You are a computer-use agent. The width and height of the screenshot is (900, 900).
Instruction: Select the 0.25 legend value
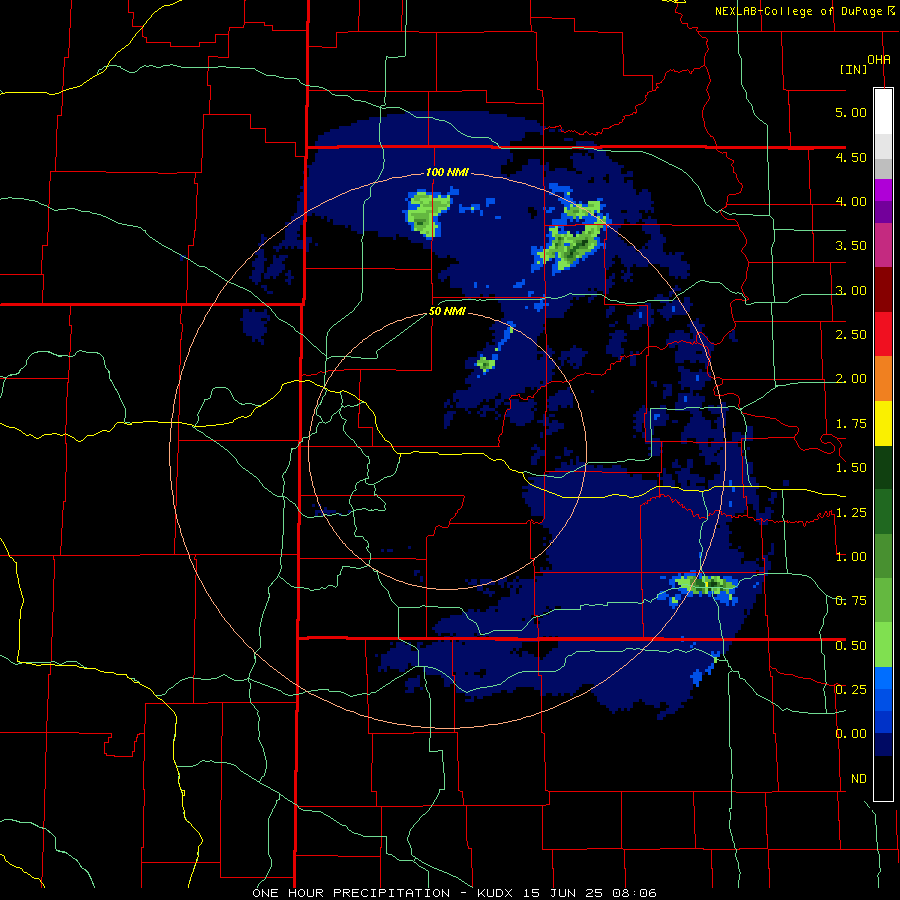[851, 690]
